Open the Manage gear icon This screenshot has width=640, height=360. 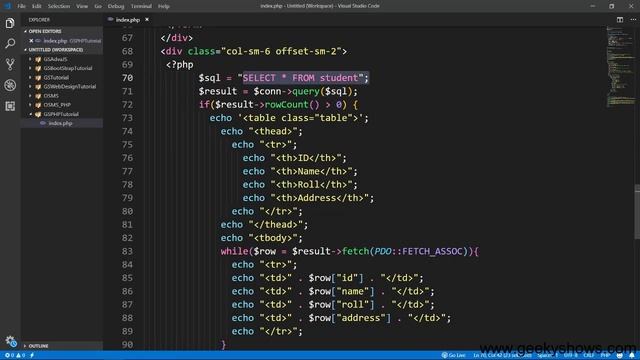[10, 341]
